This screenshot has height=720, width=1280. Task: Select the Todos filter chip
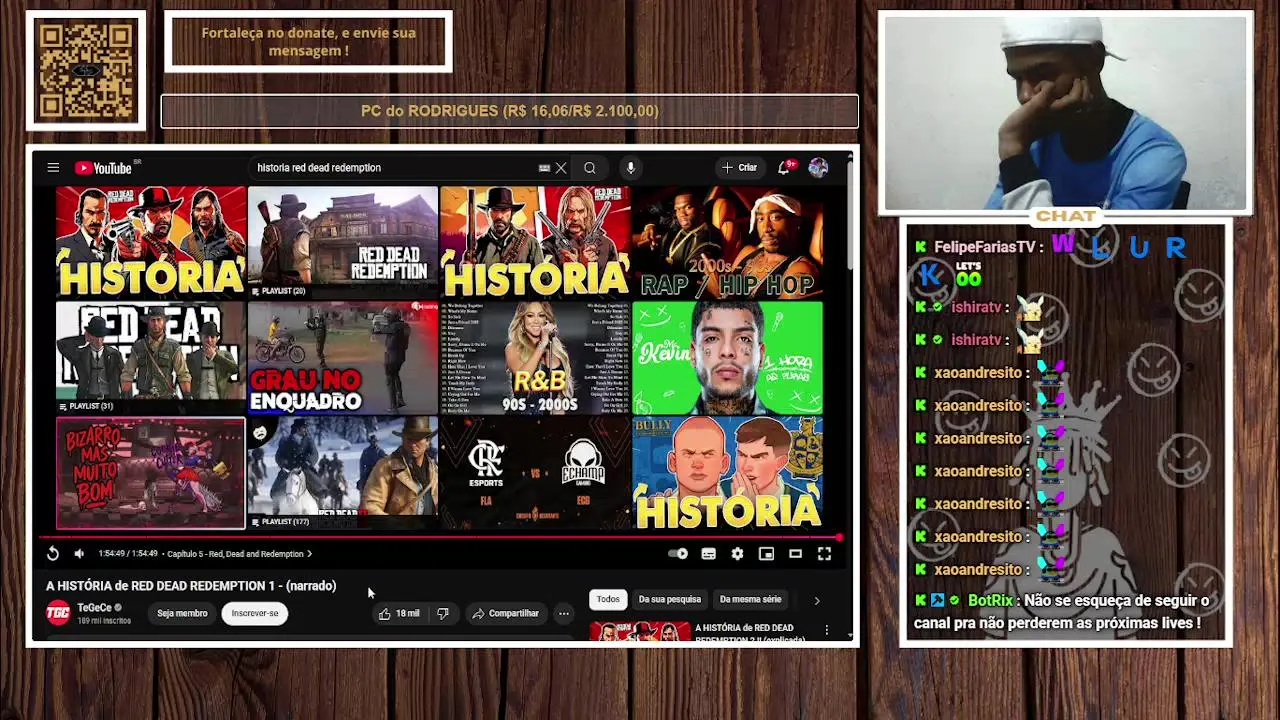(x=608, y=599)
